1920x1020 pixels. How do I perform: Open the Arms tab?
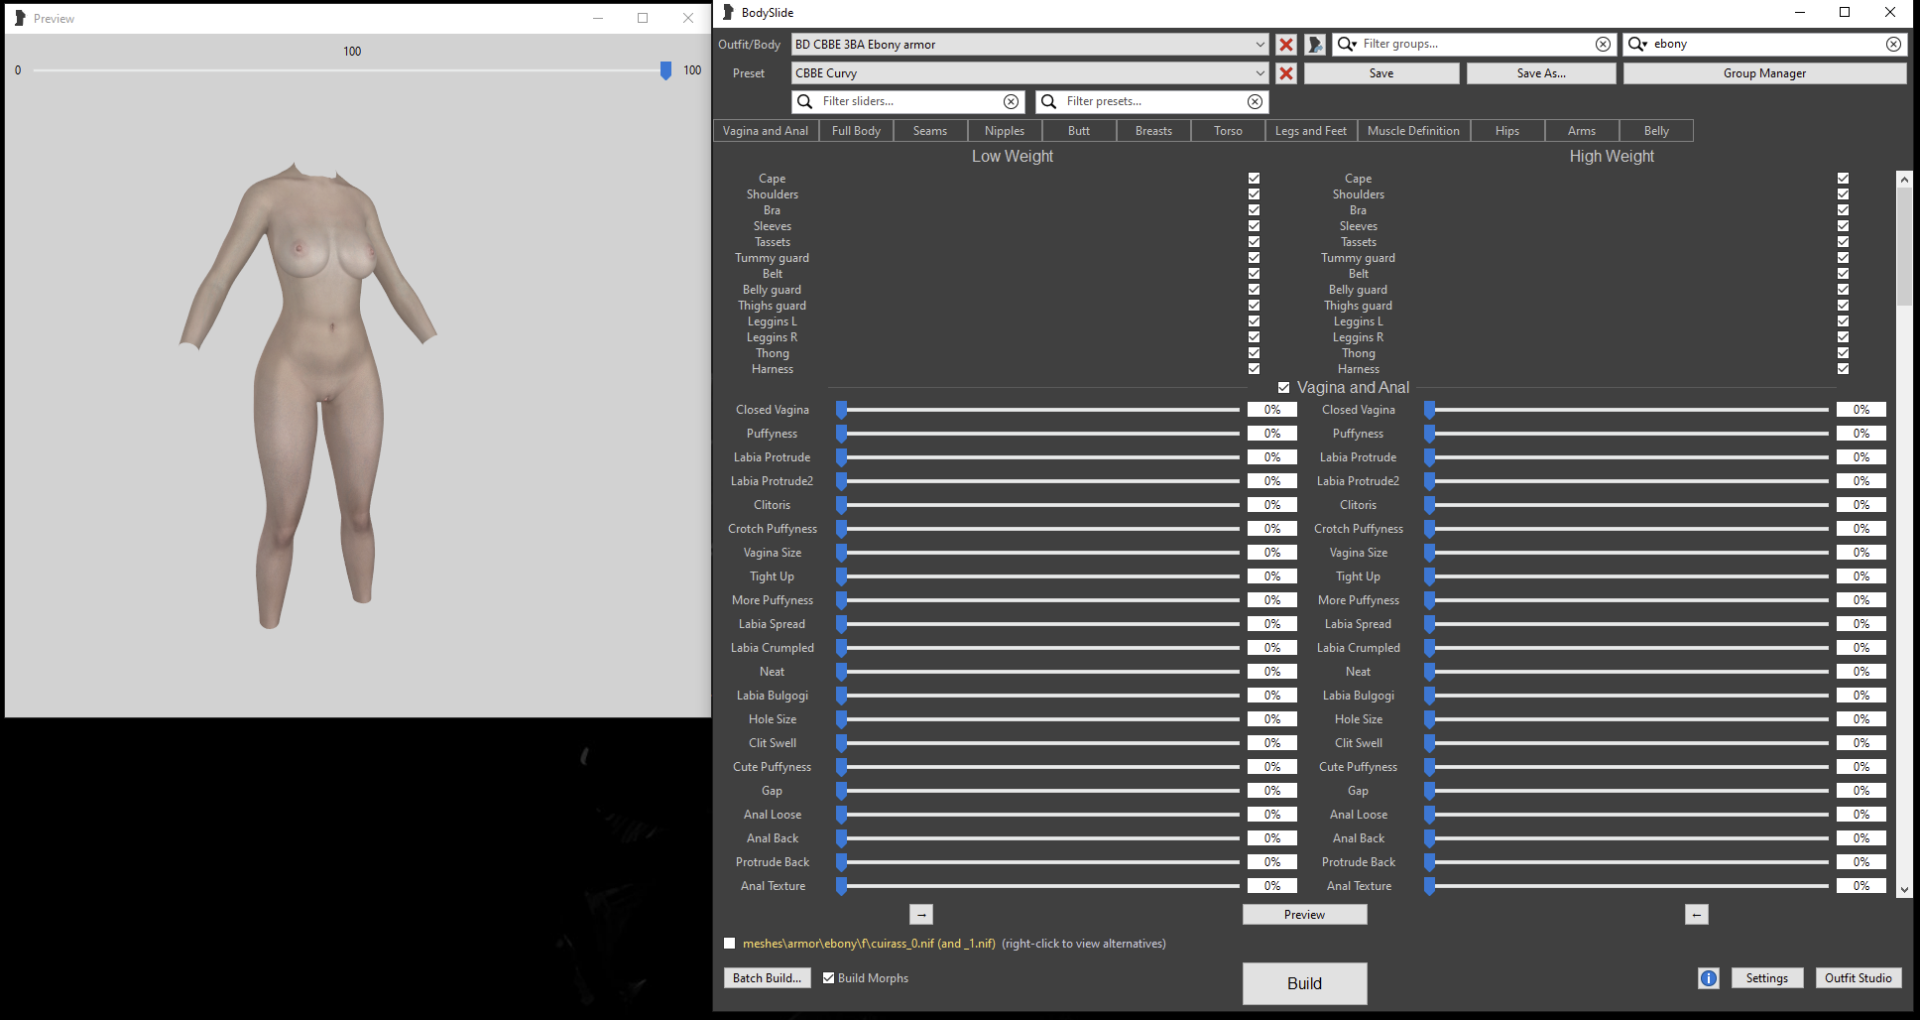click(x=1582, y=131)
